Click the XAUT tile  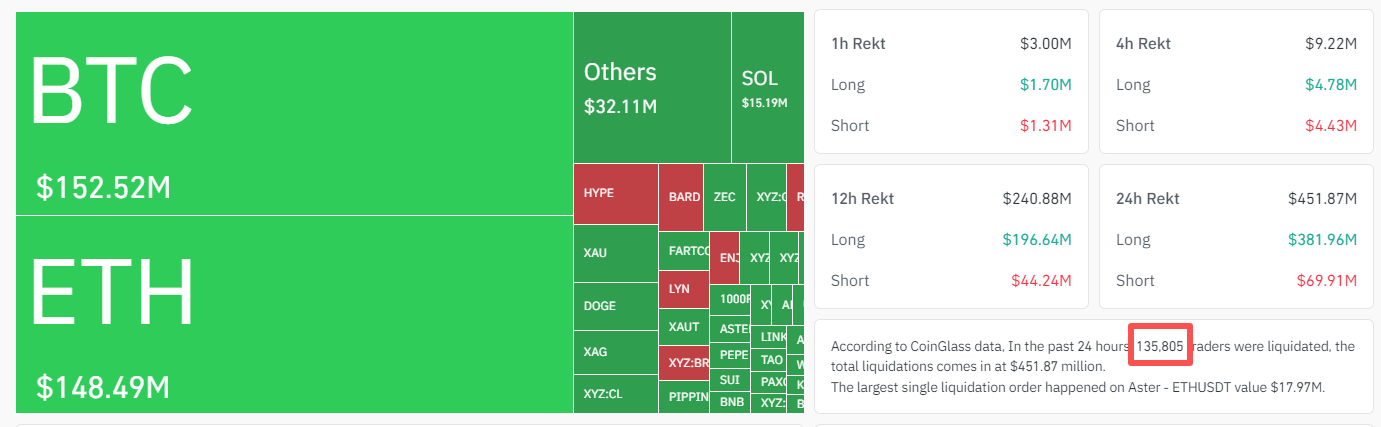point(683,327)
